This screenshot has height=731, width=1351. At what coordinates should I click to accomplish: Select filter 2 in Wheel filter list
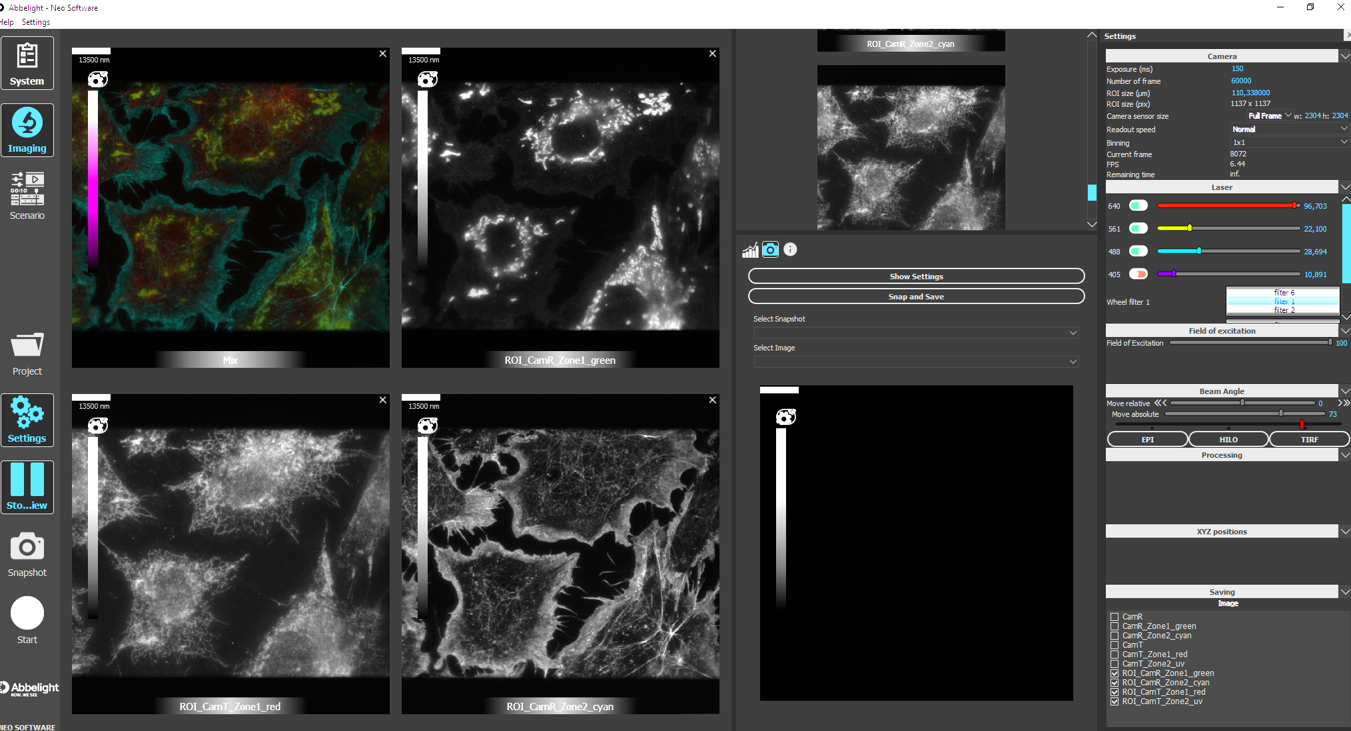1283,310
